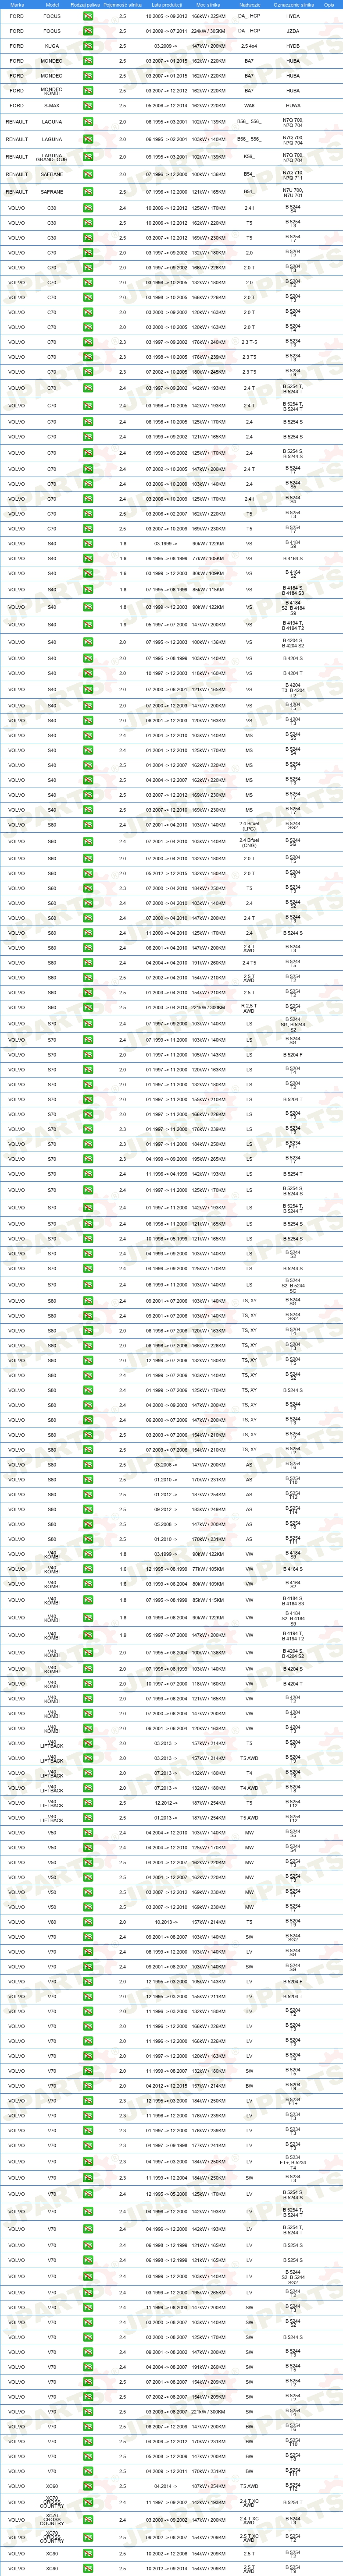
Task: Click the 'Oznaczenie silnika' column header
Action: (293, 5)
